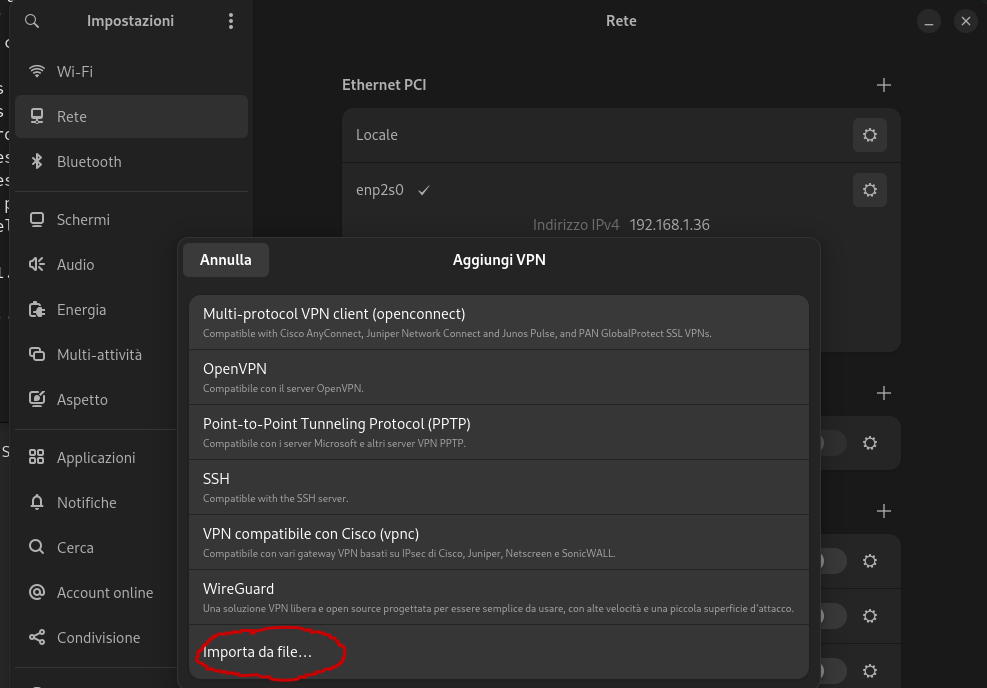987x688 pixels.
Task: Pick Multi-protocol VPN client (openconnect)
Action: tap(498, 322)
